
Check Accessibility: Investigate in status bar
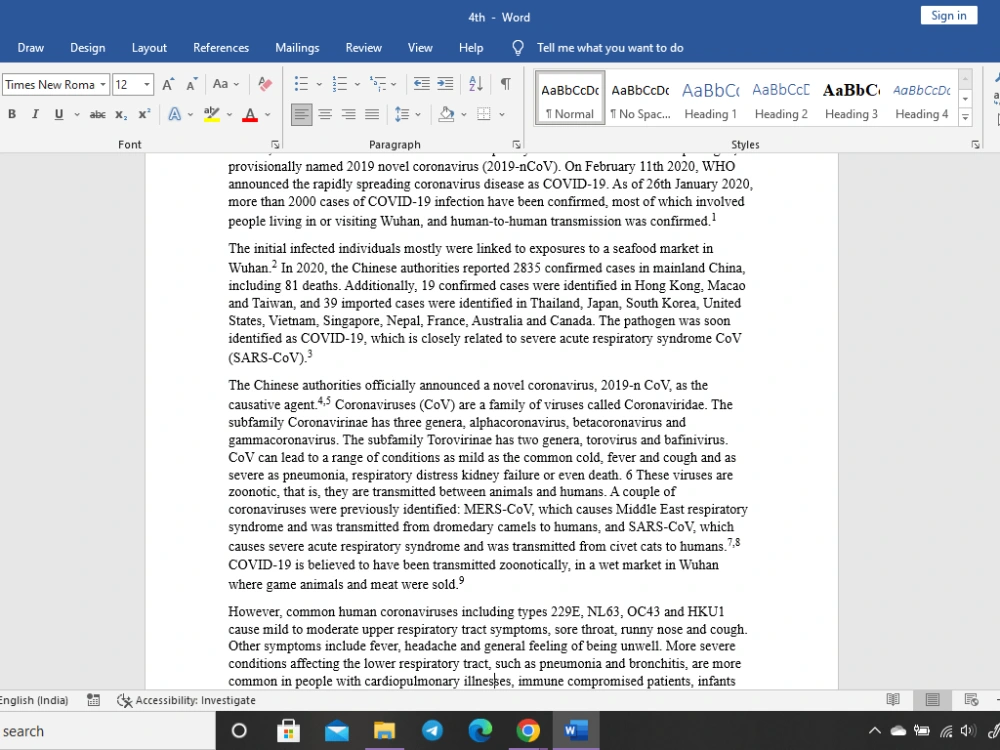click(x=186, y=700)
